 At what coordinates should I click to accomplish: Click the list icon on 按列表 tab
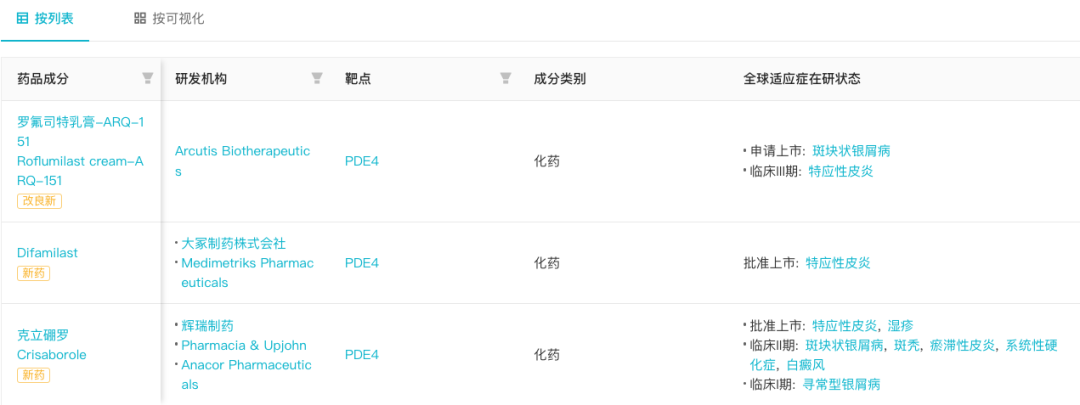22,19
